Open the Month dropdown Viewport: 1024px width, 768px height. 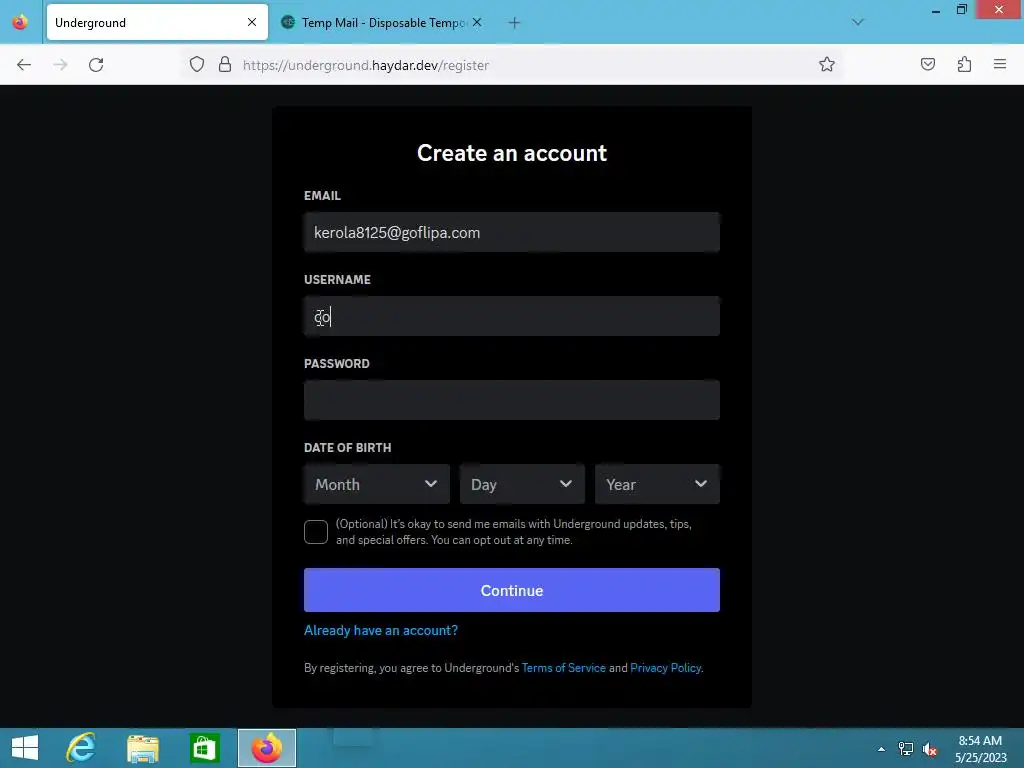(x=376, y=484)
